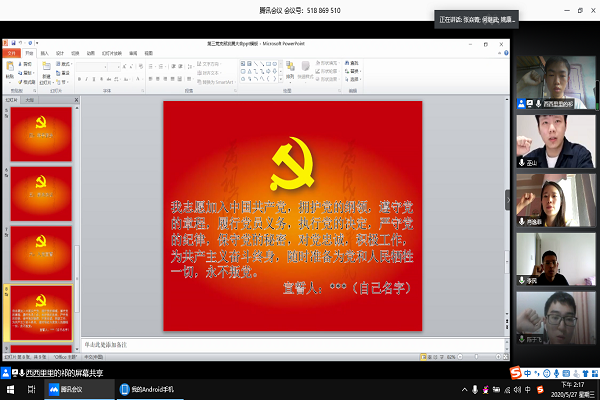
Task: Open the font name dropdown
Action: (104, 66)
